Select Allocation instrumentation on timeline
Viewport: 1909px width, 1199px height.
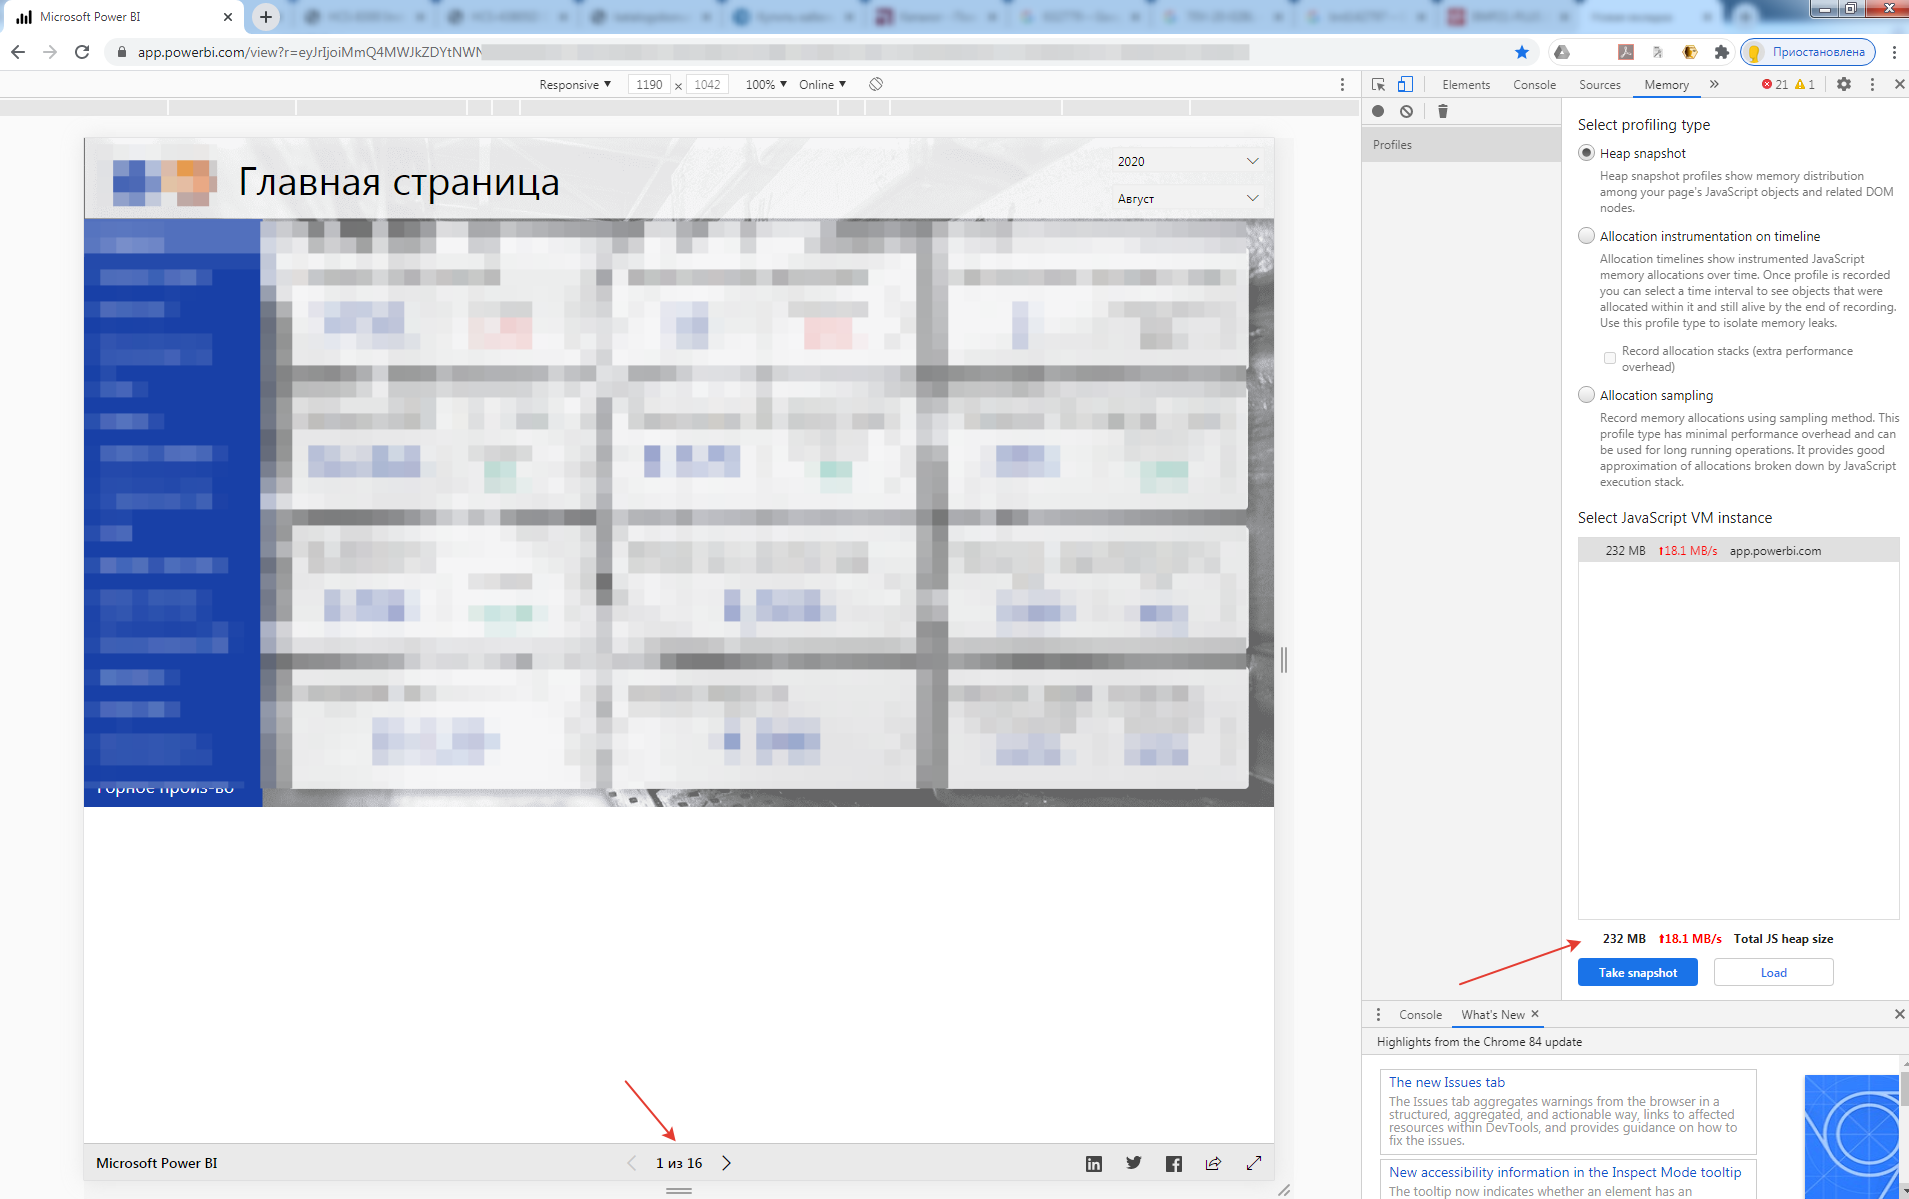(1587, 236)
